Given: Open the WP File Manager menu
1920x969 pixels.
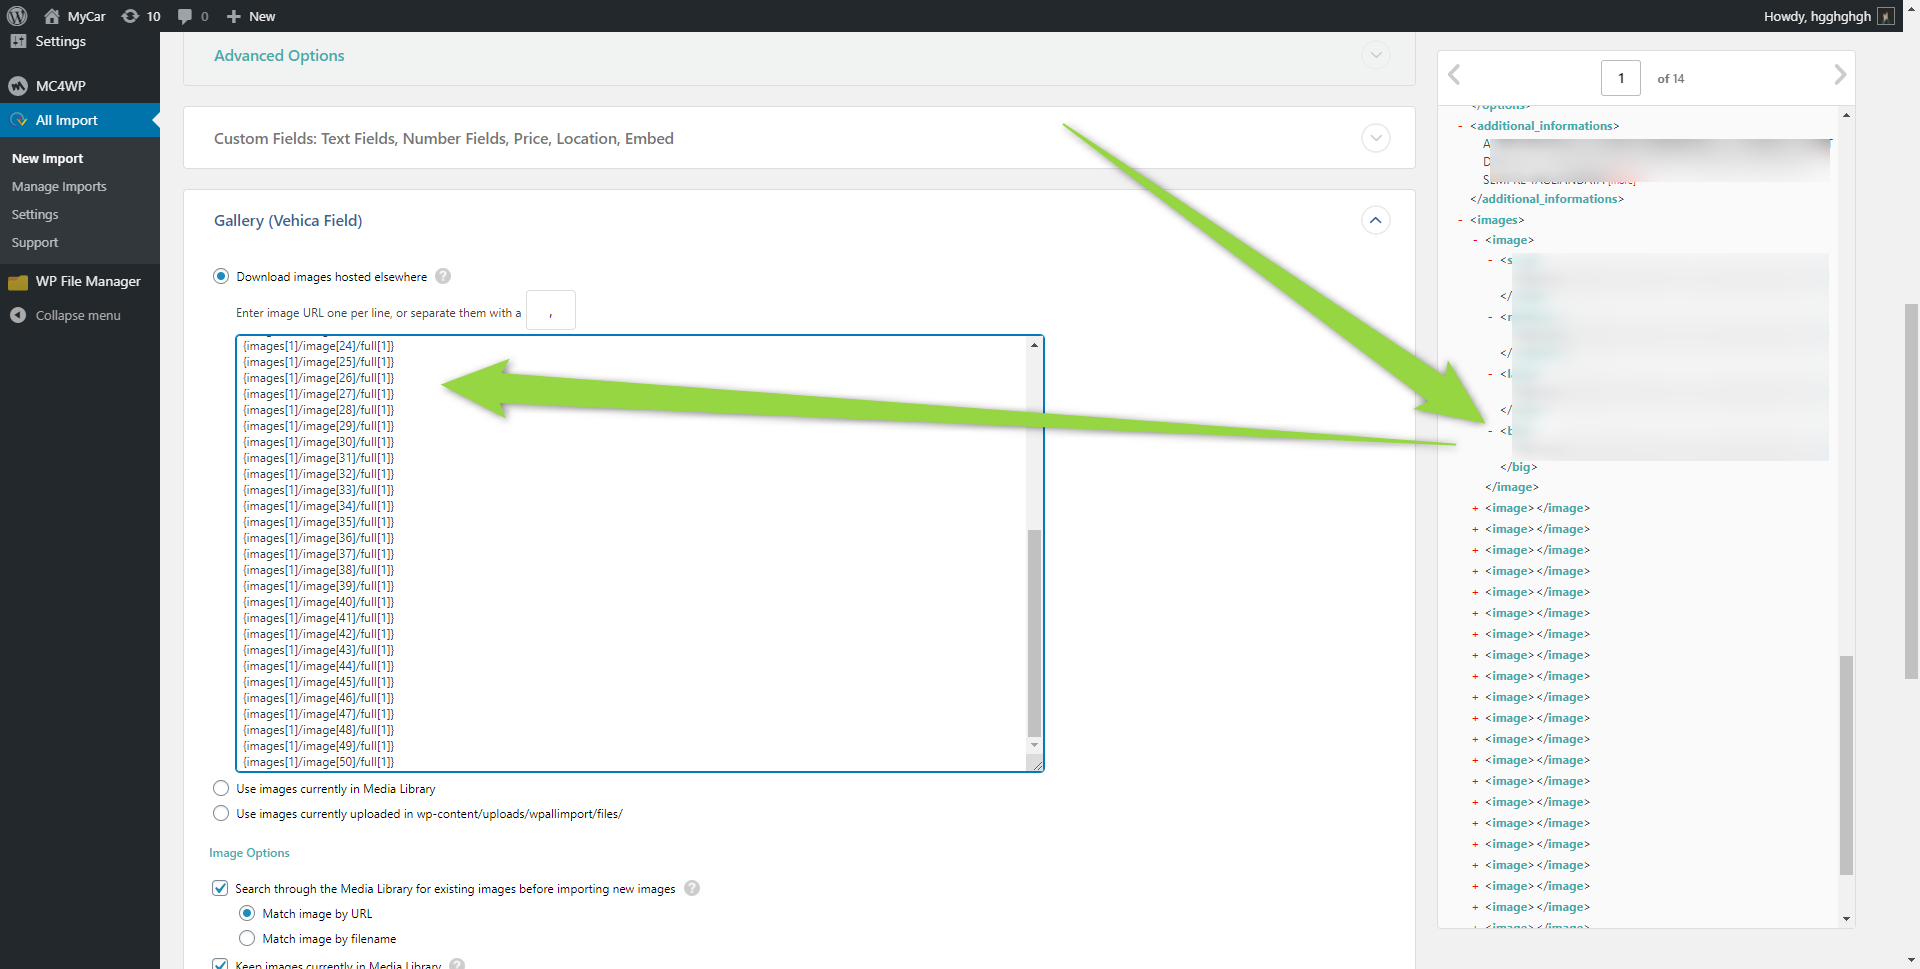Looking at the screenshot, I should click(80, 282).
